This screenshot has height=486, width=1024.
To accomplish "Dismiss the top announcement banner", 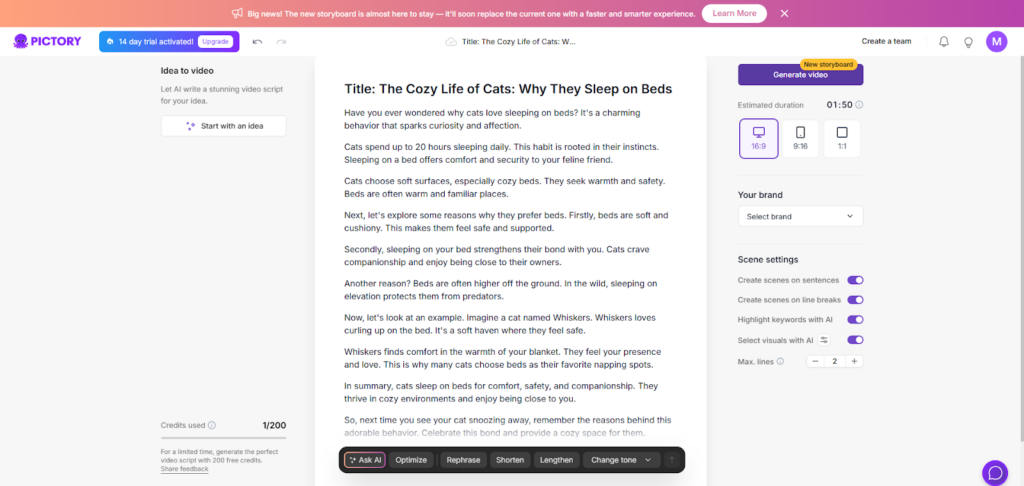I will coord(785,13).
